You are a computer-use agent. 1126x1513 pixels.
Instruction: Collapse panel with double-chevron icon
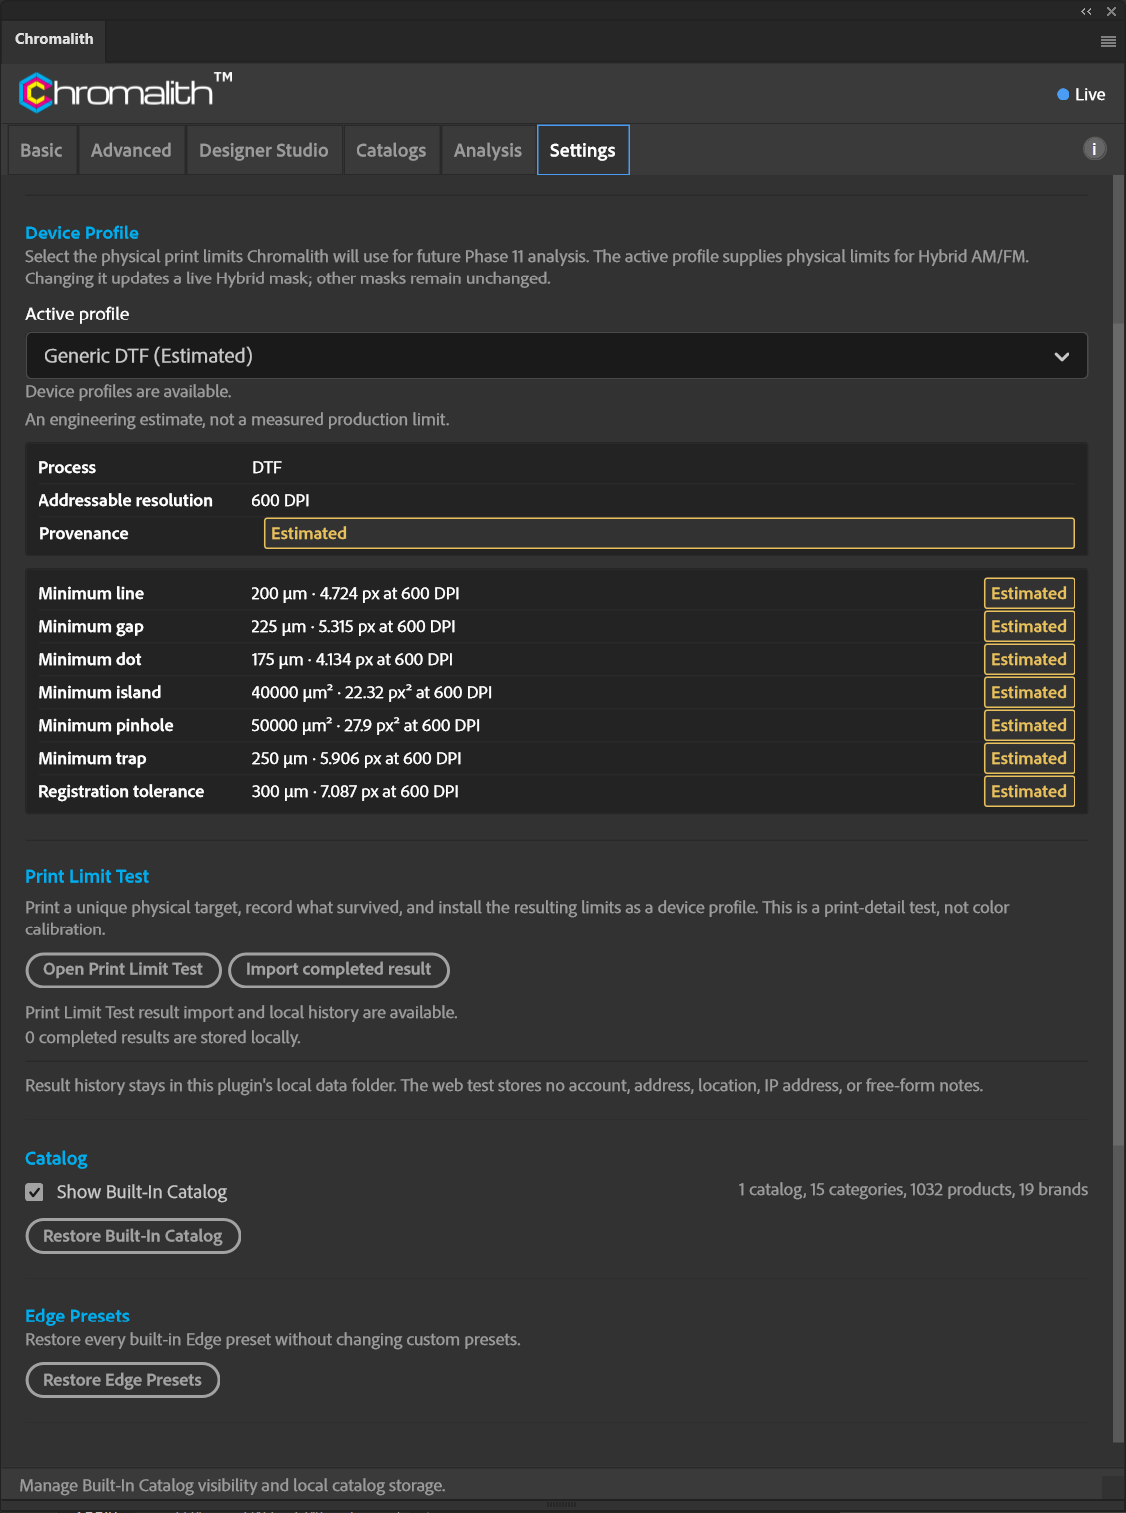[x=1086, y=12]
